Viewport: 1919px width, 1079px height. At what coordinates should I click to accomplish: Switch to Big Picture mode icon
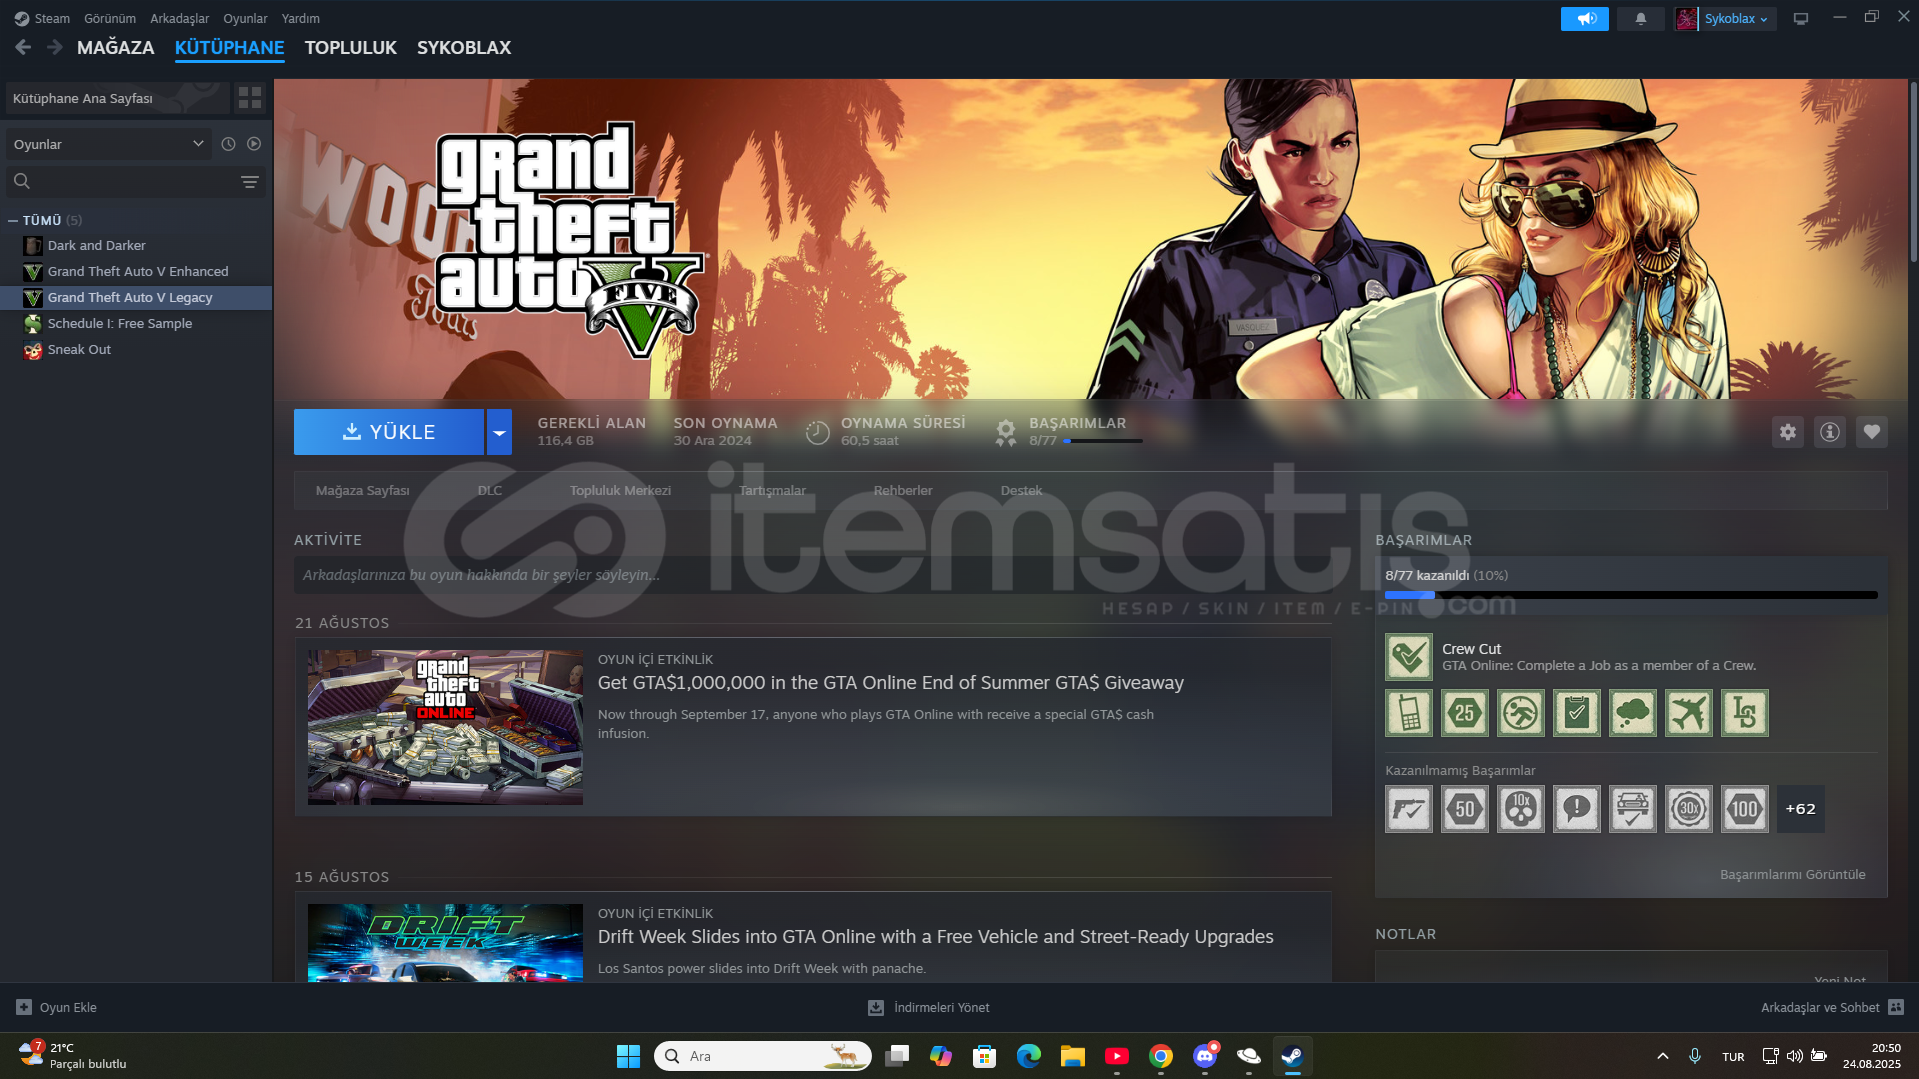pyautogui.click(x=1801, y=19)
